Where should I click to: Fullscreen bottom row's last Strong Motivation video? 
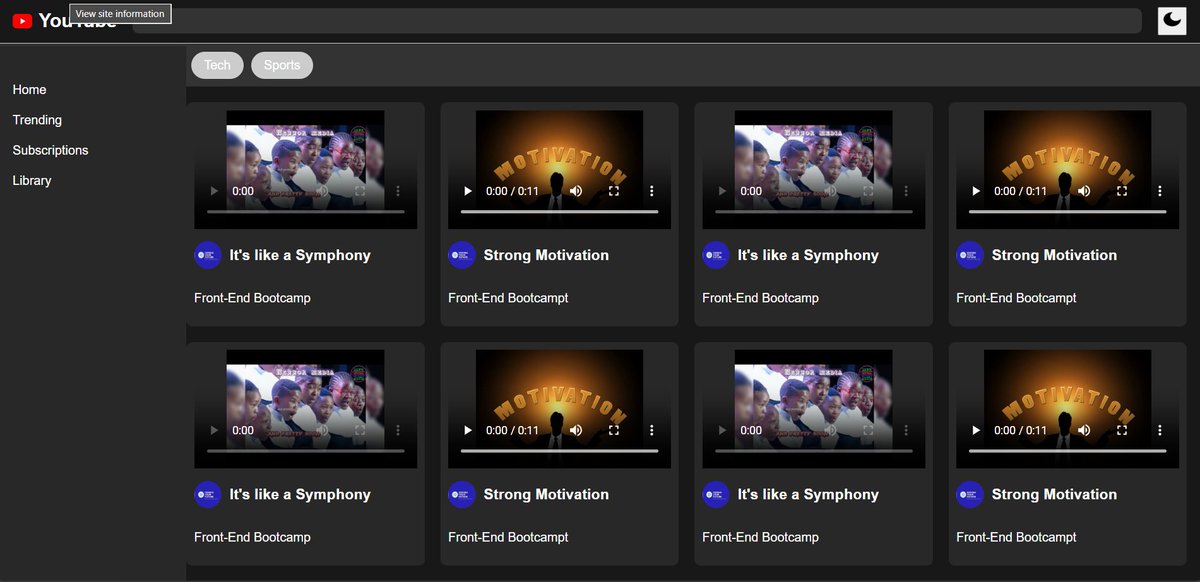tap(1122, 430)
